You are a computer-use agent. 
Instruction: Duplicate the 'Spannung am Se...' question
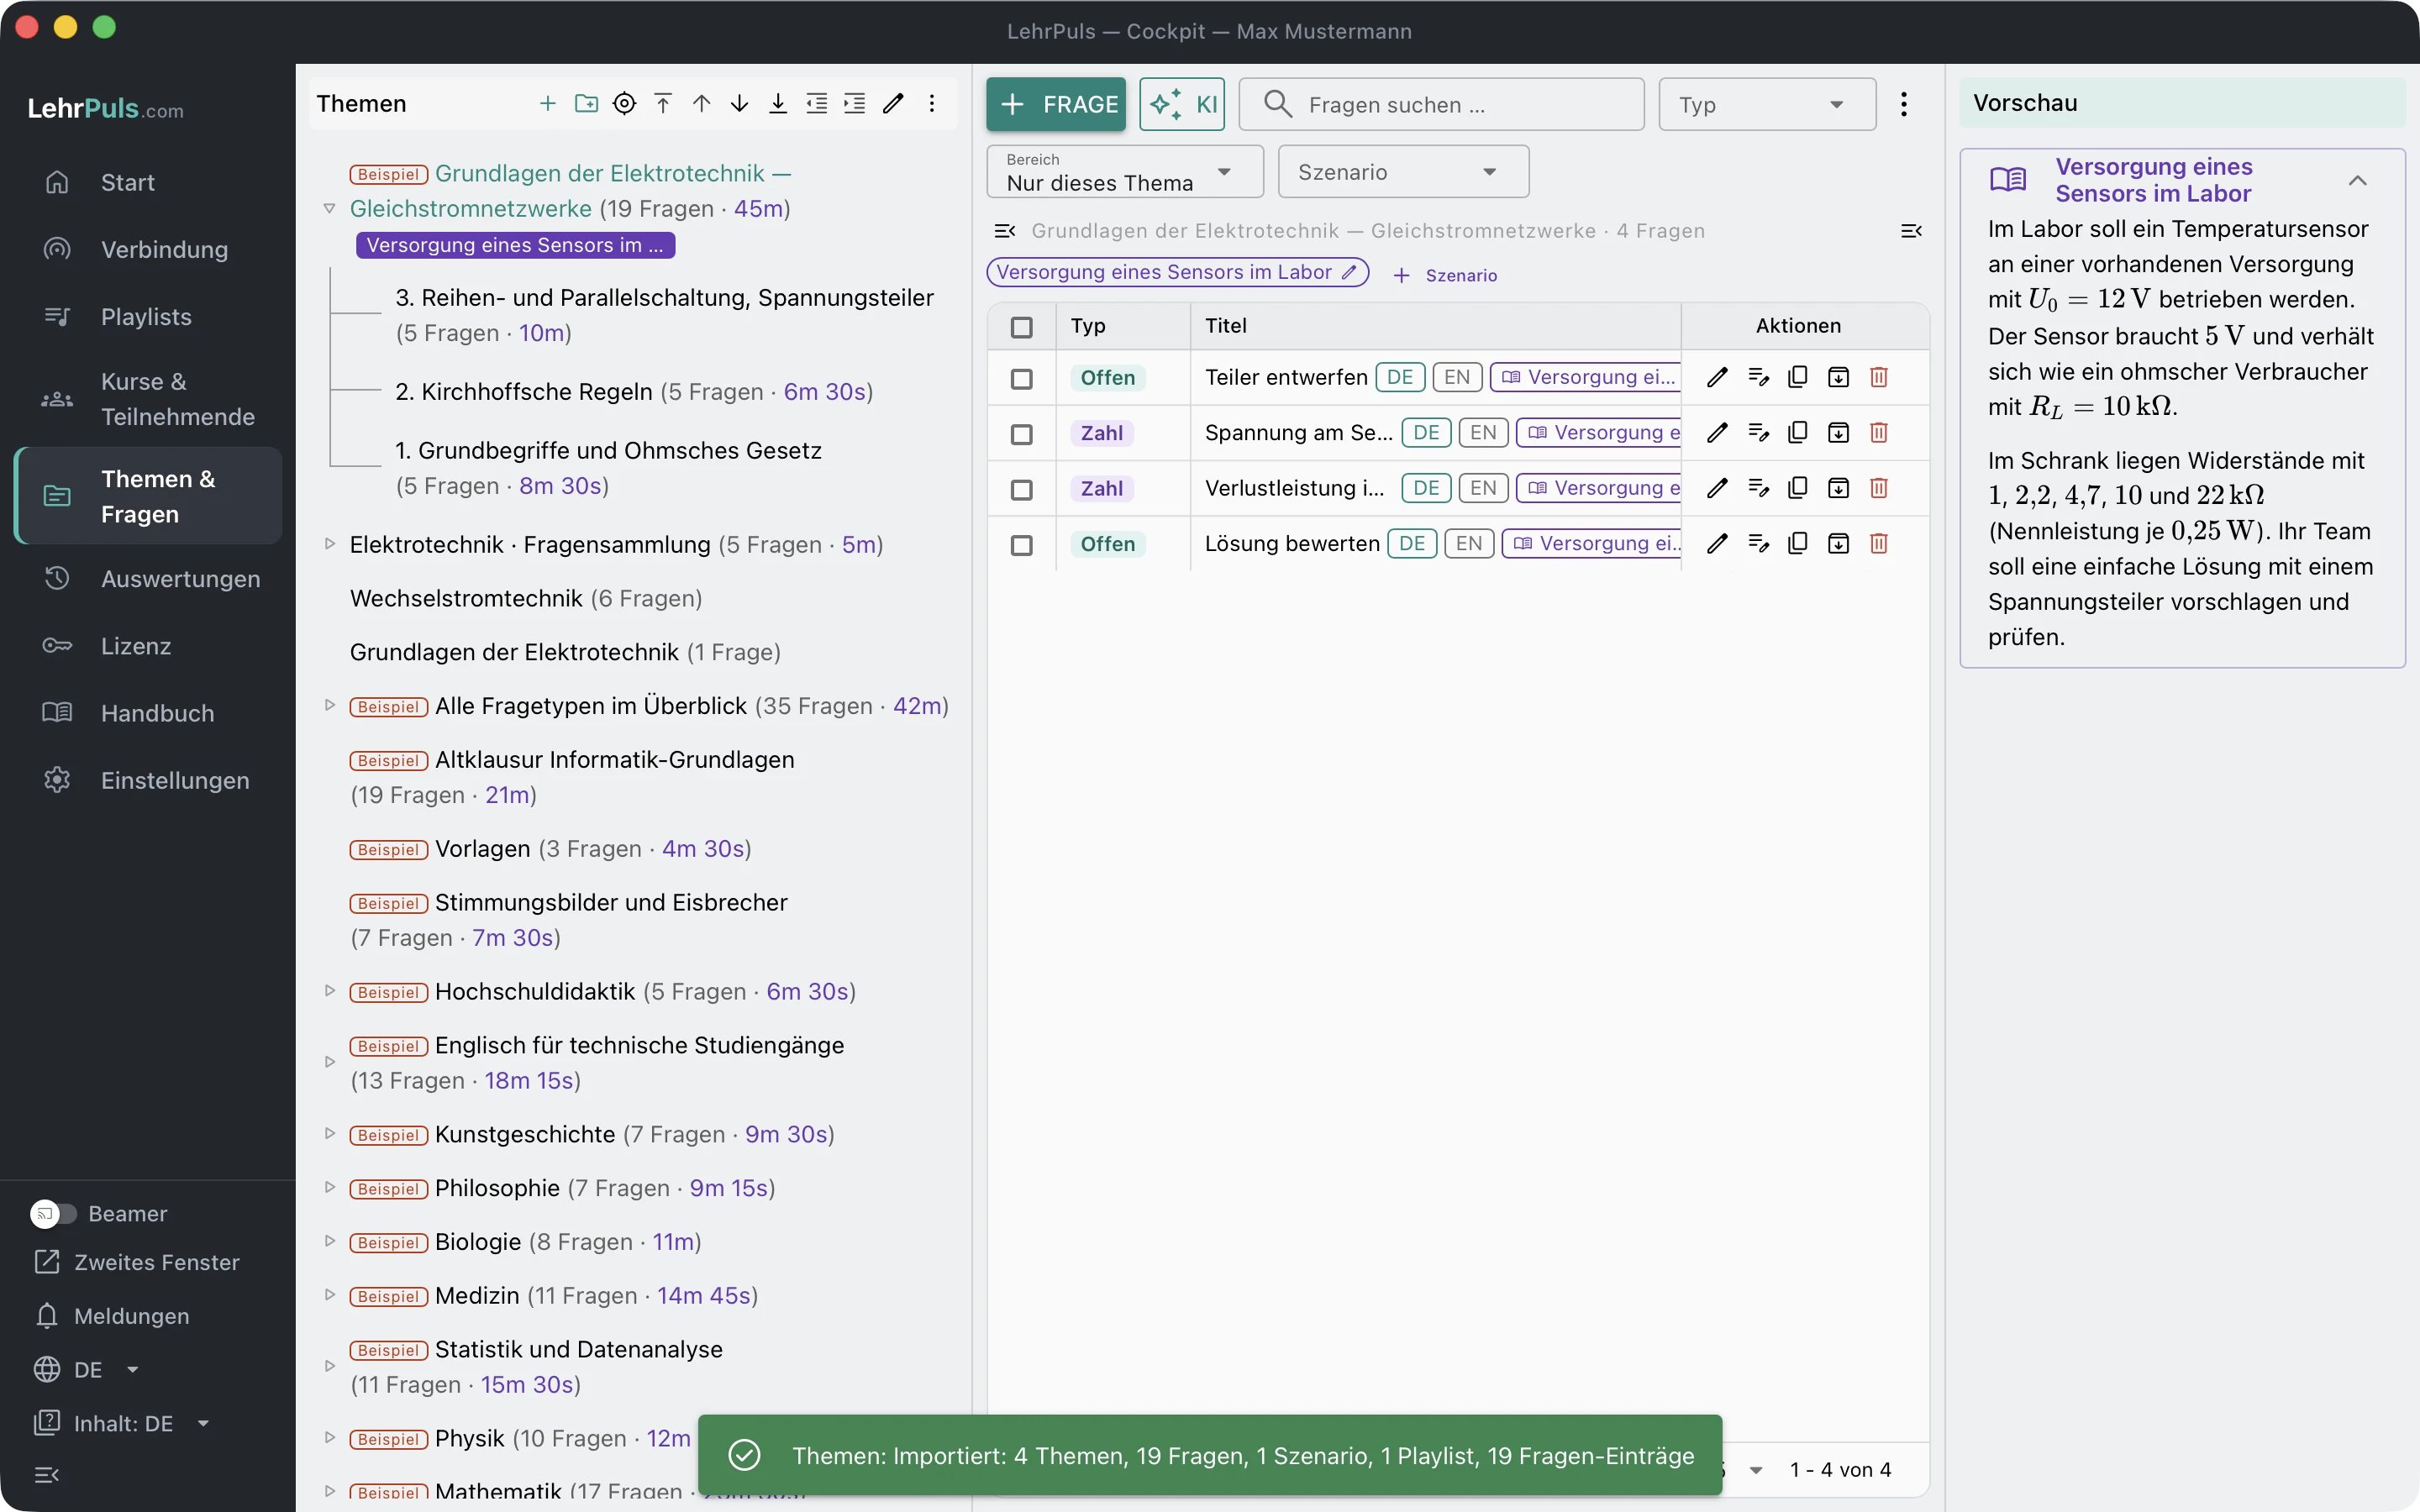[x=1798, y=433]
